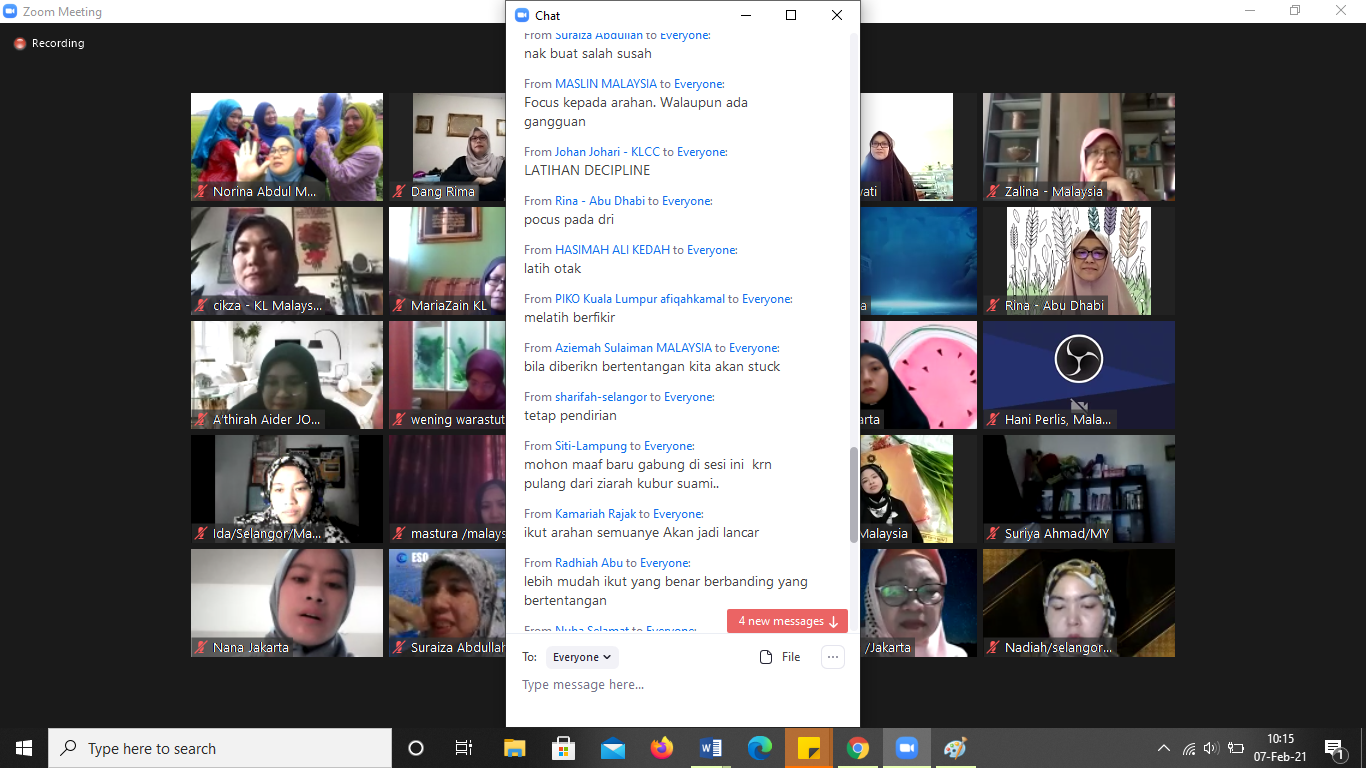Launch Microsoft Word from the taskbar
Image resolution: width=1366 pixels, height=768 pixels.
tap(711, 748)
